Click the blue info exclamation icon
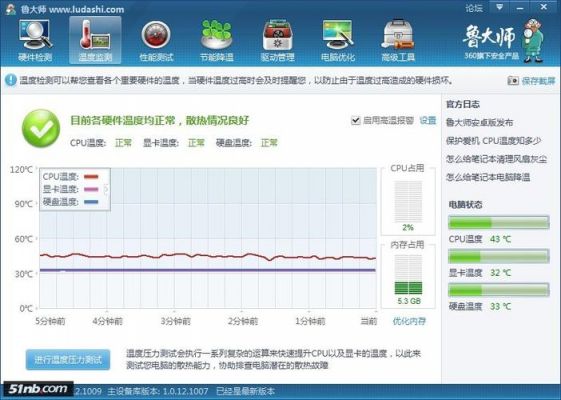The width and height of the screenshot is (561, 400). [11, 80]
